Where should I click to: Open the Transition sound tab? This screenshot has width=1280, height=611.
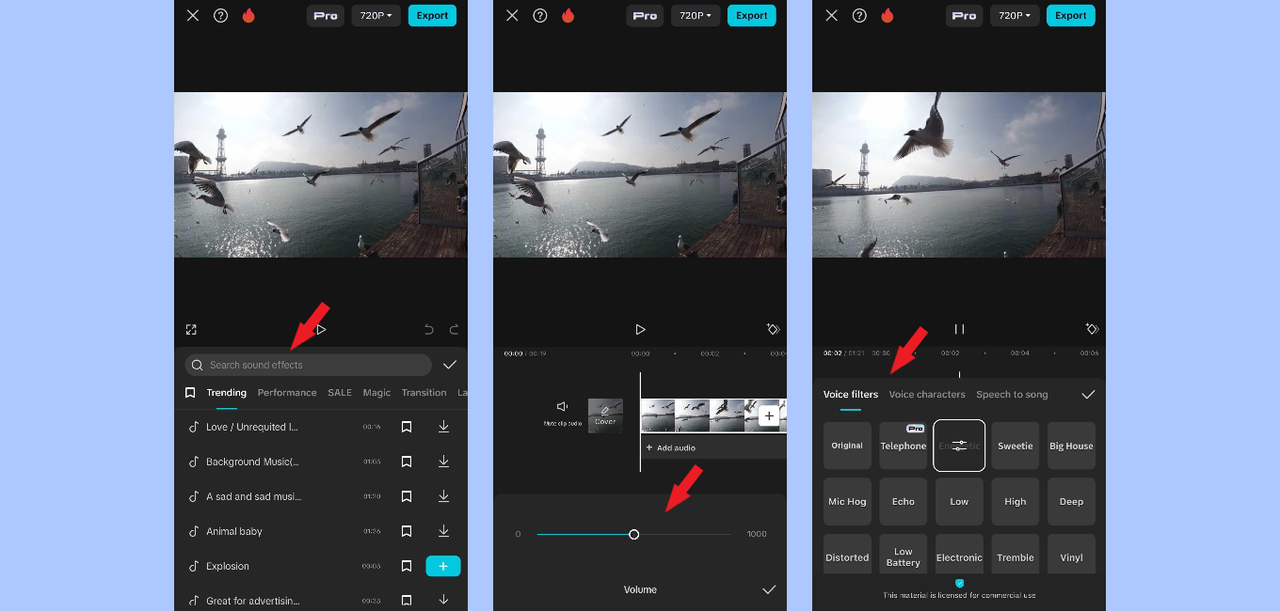click(424, 393)
